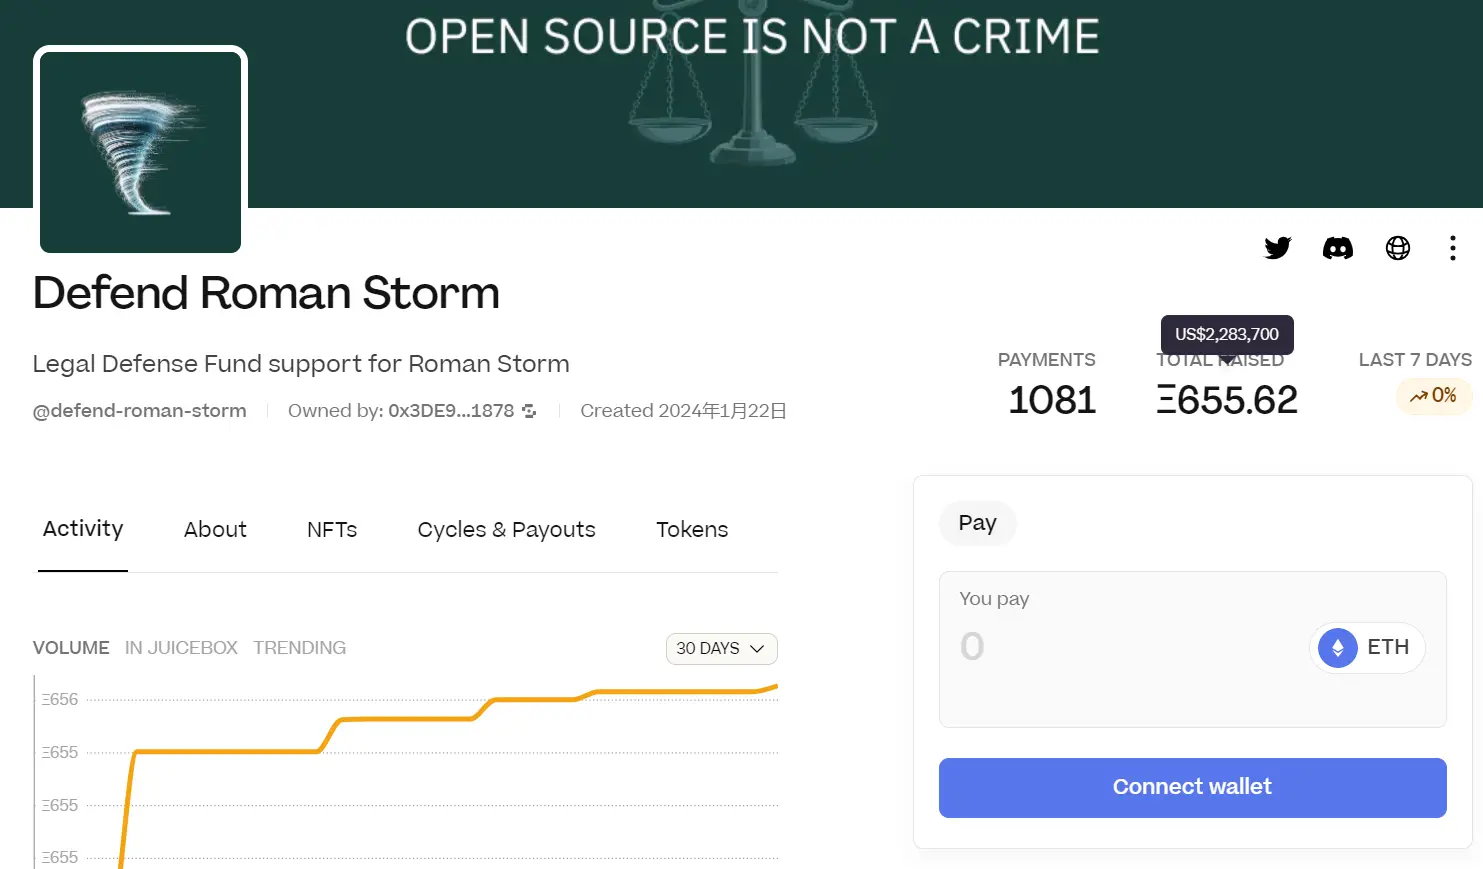Open the Discord server icon
The image size is (1483, 869).
point(1337,247)
